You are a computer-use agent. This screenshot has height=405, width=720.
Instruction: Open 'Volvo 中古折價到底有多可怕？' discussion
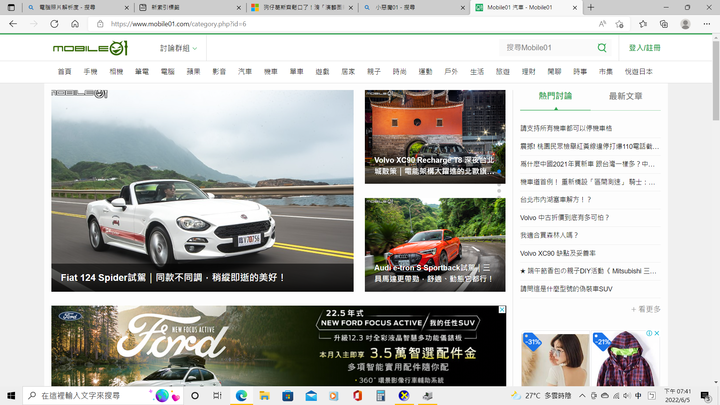pos(564,218)
